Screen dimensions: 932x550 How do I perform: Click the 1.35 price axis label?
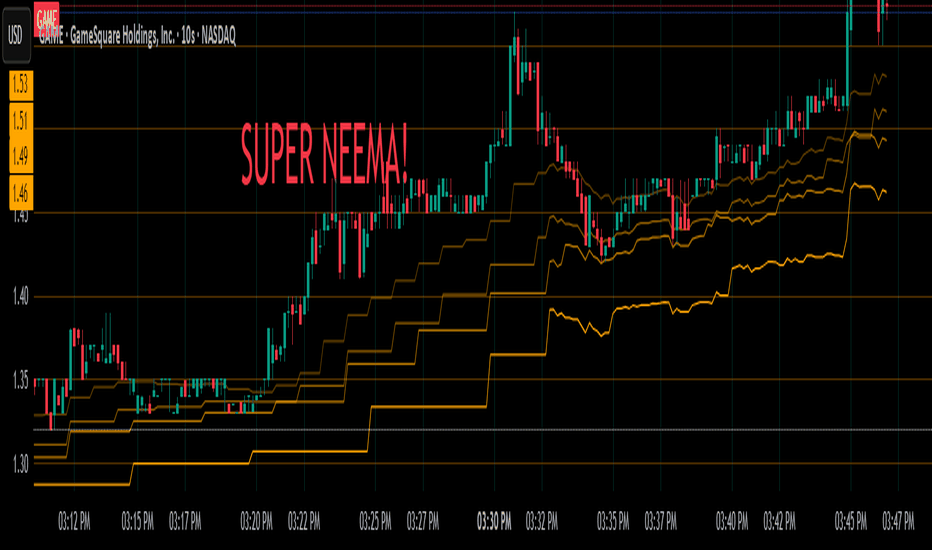pyautogui.click(x=20, y=380)
